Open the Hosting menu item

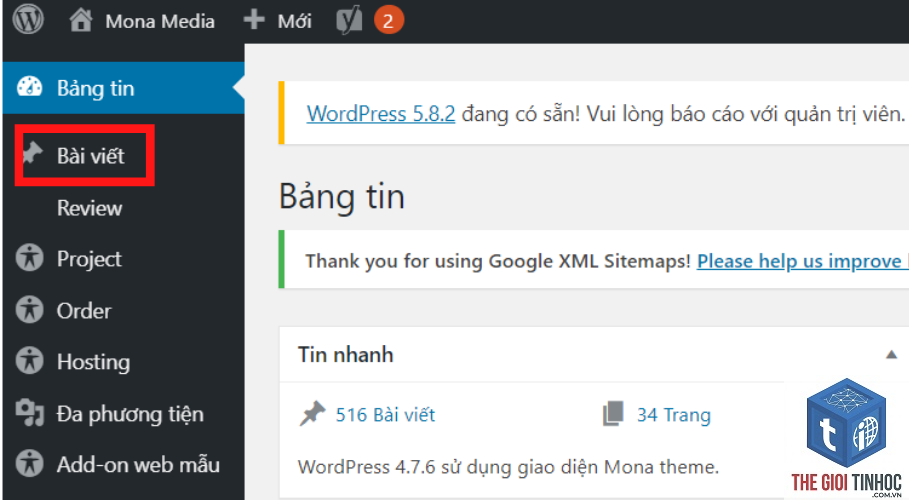[93, 362]
